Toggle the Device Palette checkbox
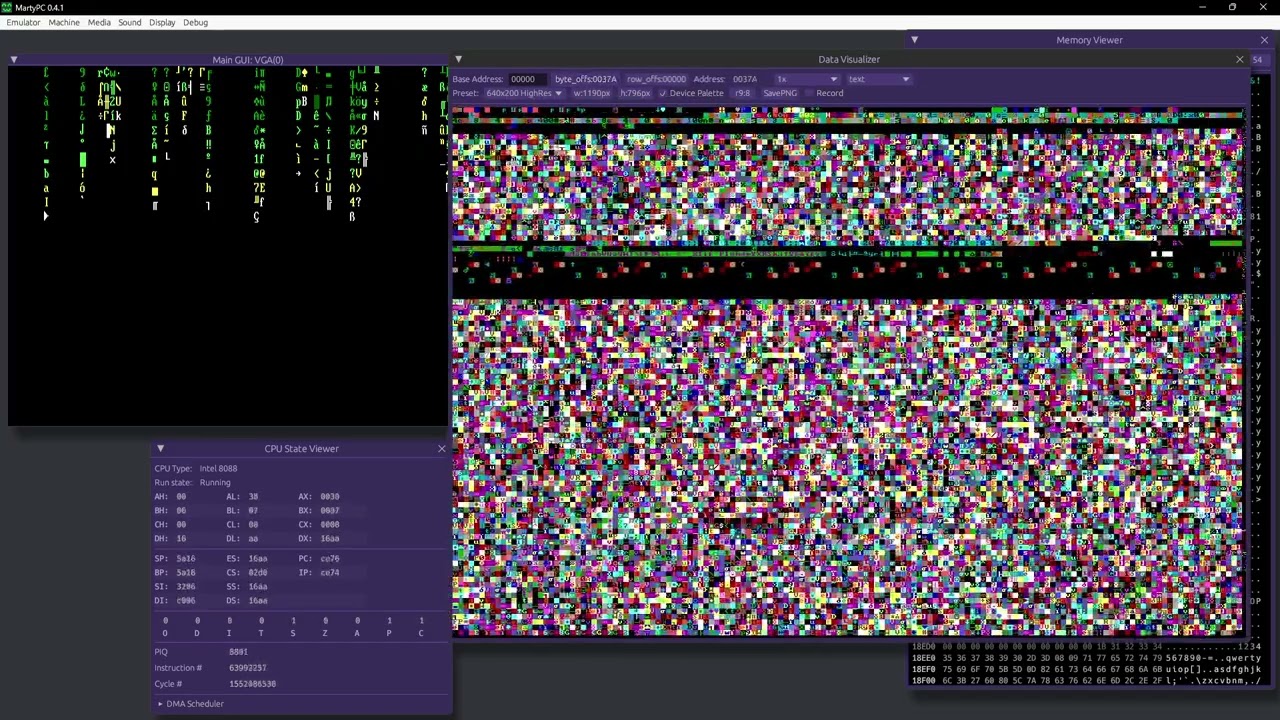This screenshot has width=1280, height=720. [662, 93]
